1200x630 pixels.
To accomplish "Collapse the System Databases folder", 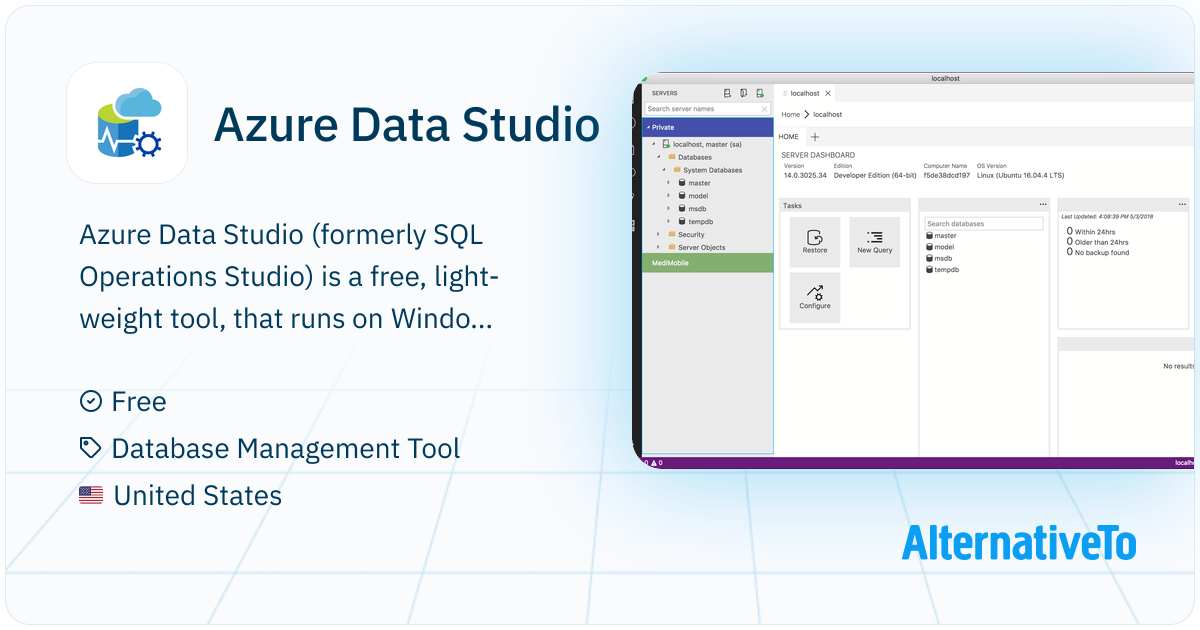I will click(x=664, y=170).
